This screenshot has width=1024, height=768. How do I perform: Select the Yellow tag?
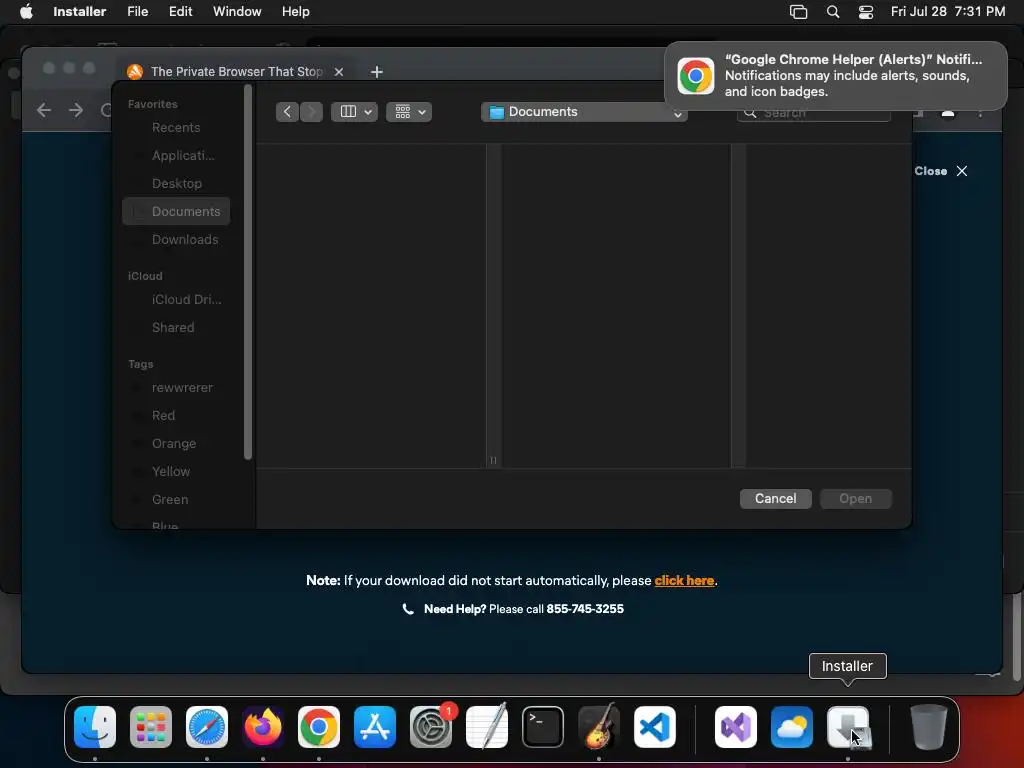[x=176, y=472]
